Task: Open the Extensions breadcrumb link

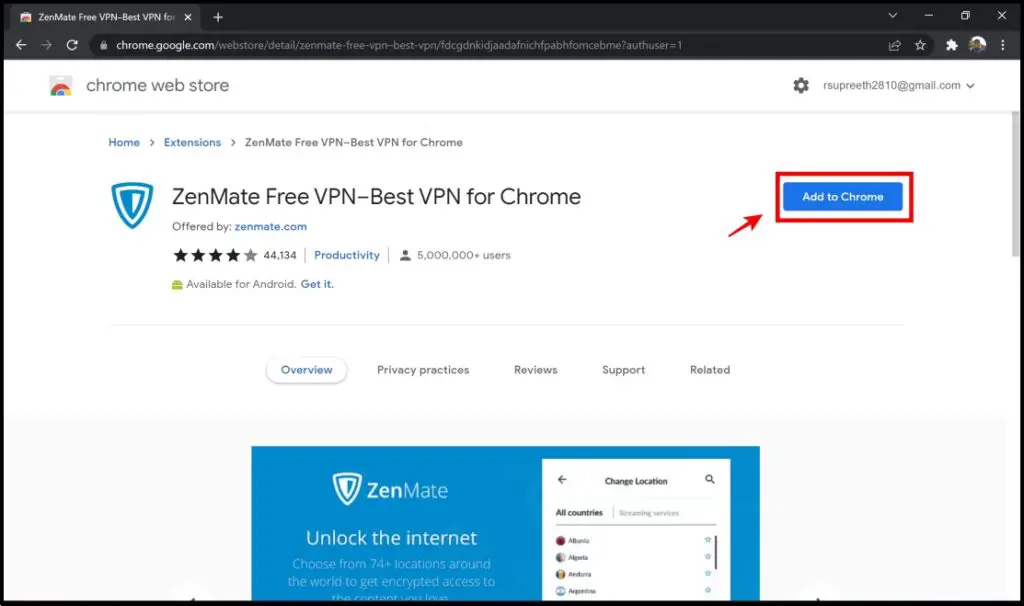Action: (192, 142)
